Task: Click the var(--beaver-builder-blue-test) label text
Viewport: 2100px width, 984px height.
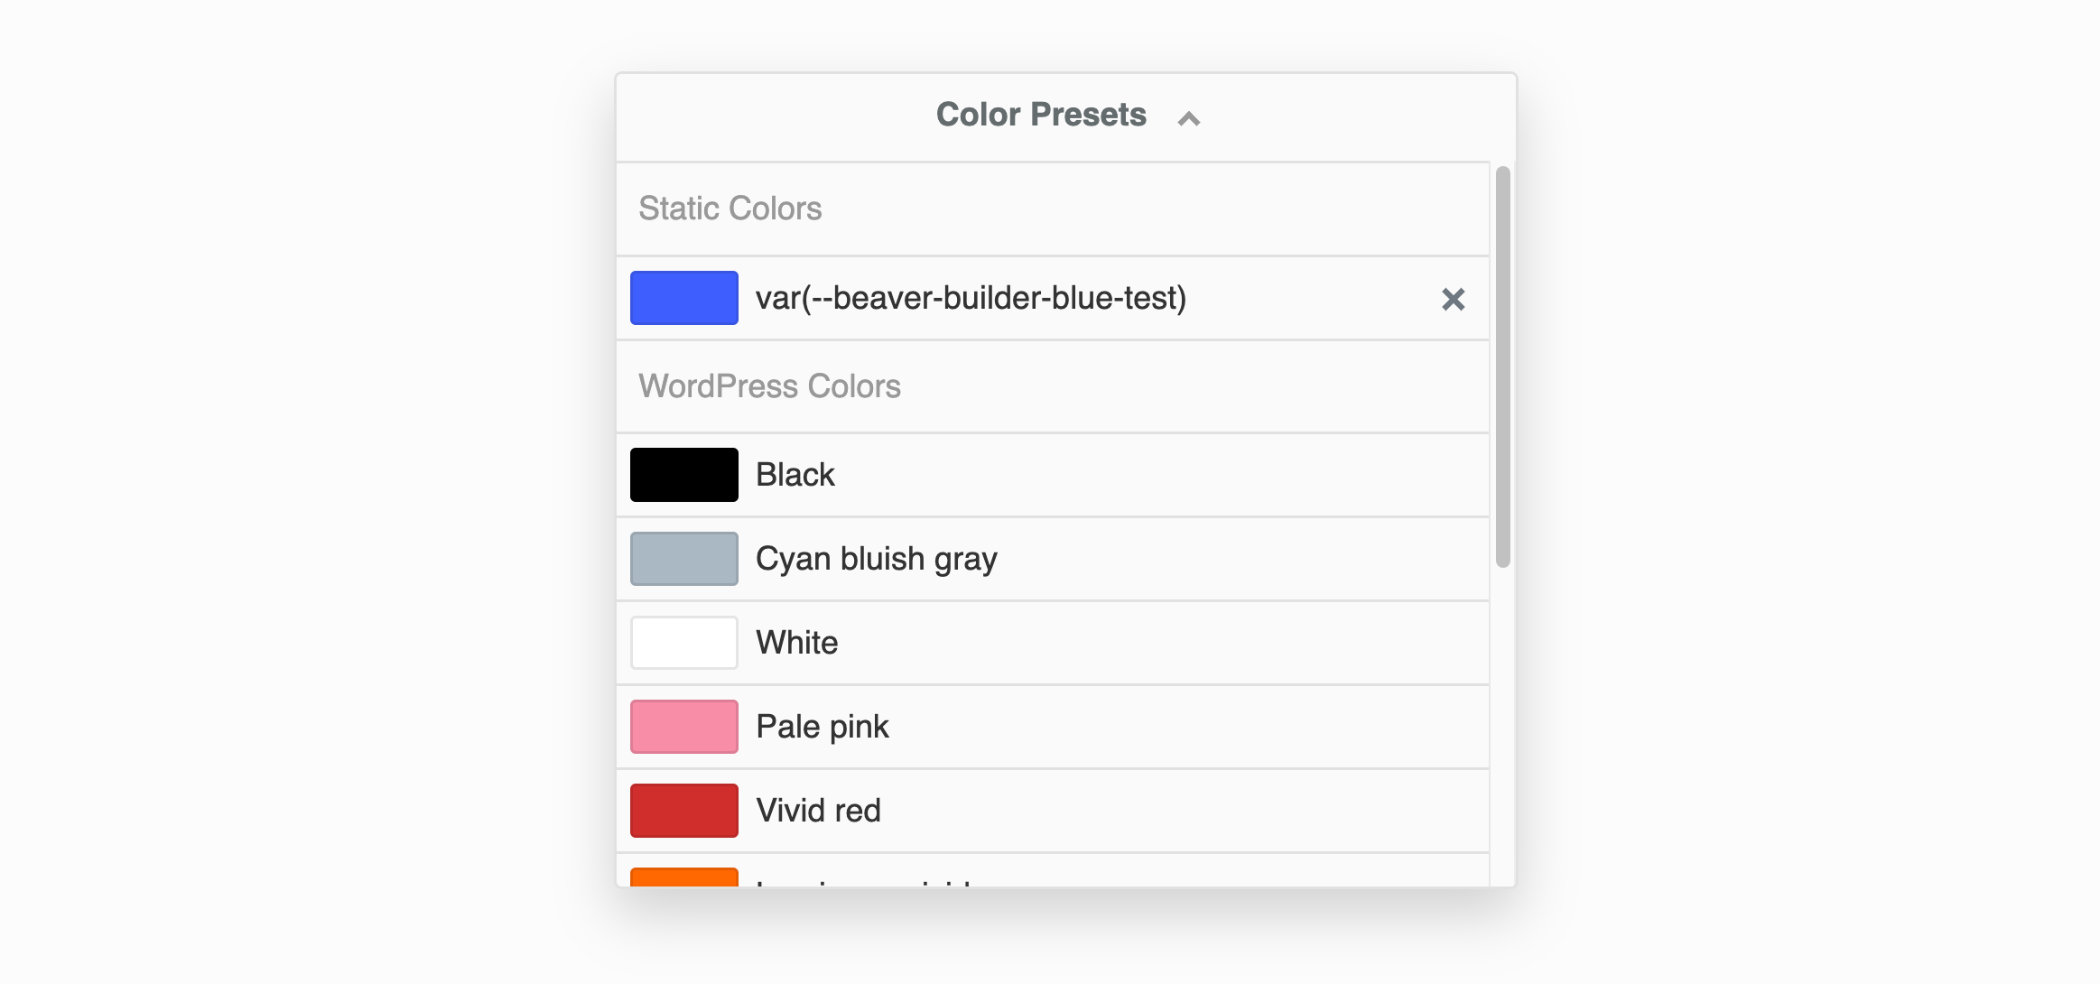Action: 970,298
